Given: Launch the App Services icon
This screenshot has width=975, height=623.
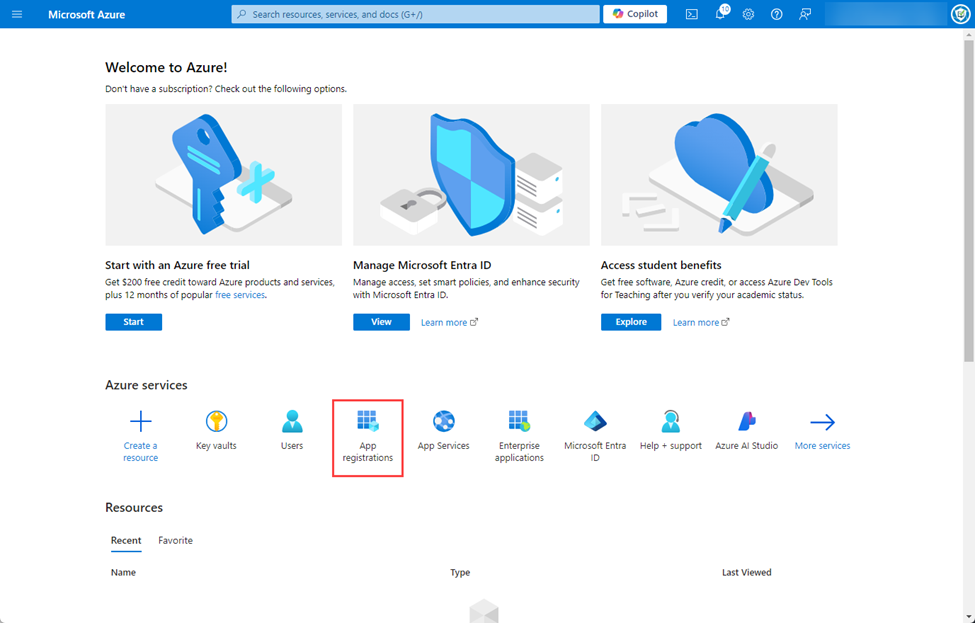Looking at the screenshot, I should coord(443,421).
